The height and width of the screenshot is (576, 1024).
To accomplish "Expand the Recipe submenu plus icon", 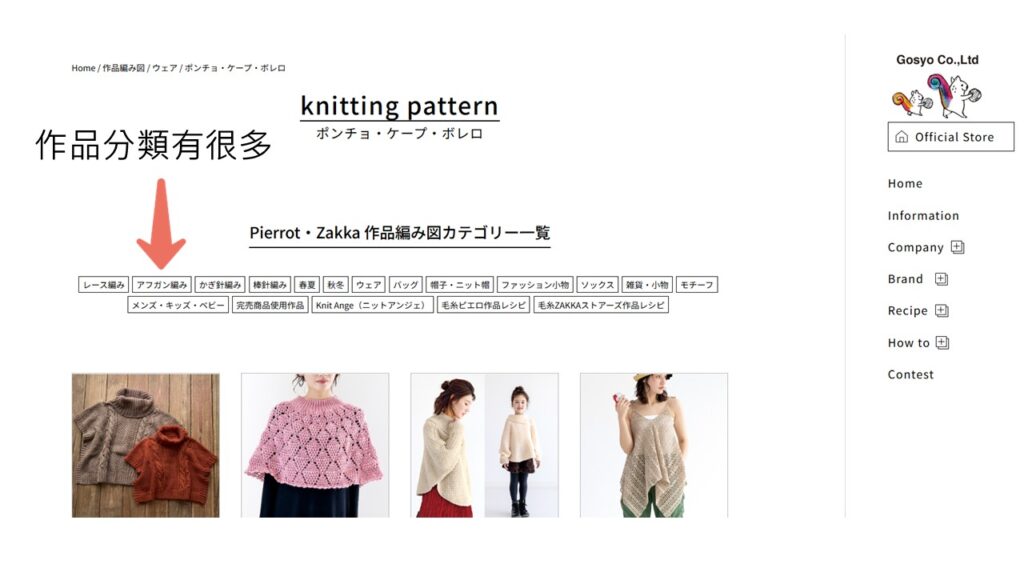I will 942,310.
